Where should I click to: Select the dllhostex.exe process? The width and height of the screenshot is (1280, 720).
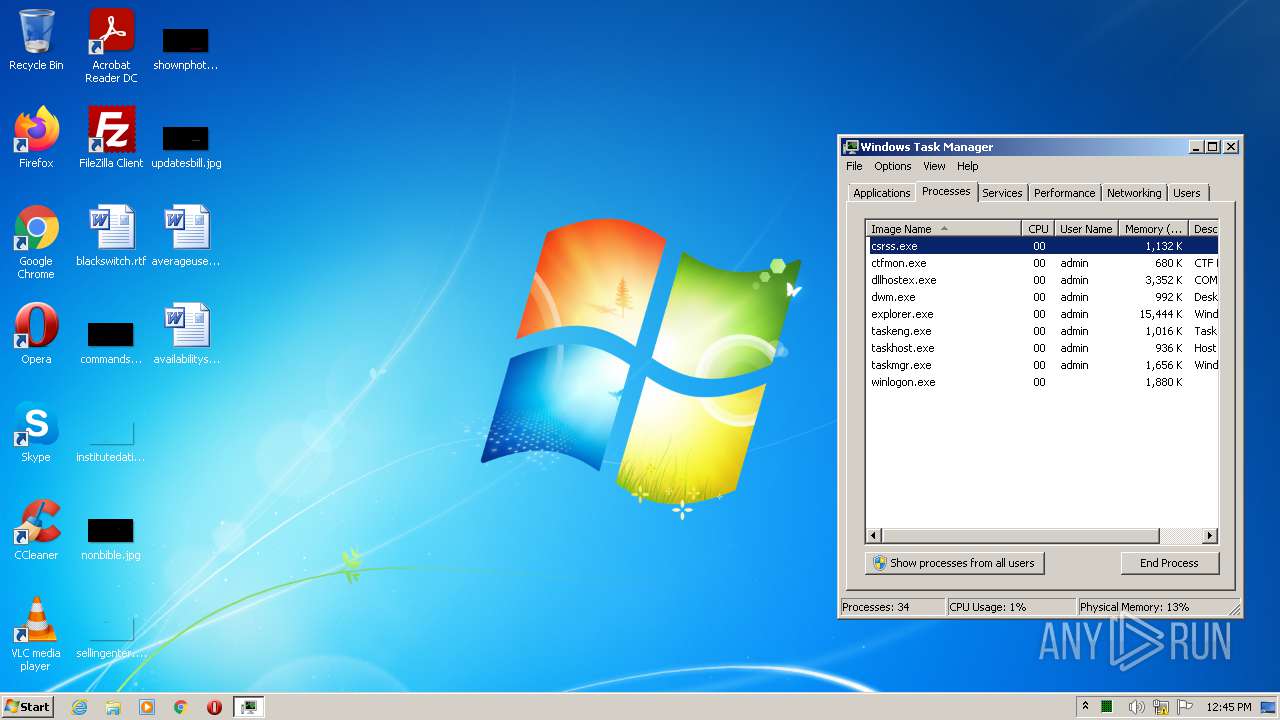(1043, 280)
